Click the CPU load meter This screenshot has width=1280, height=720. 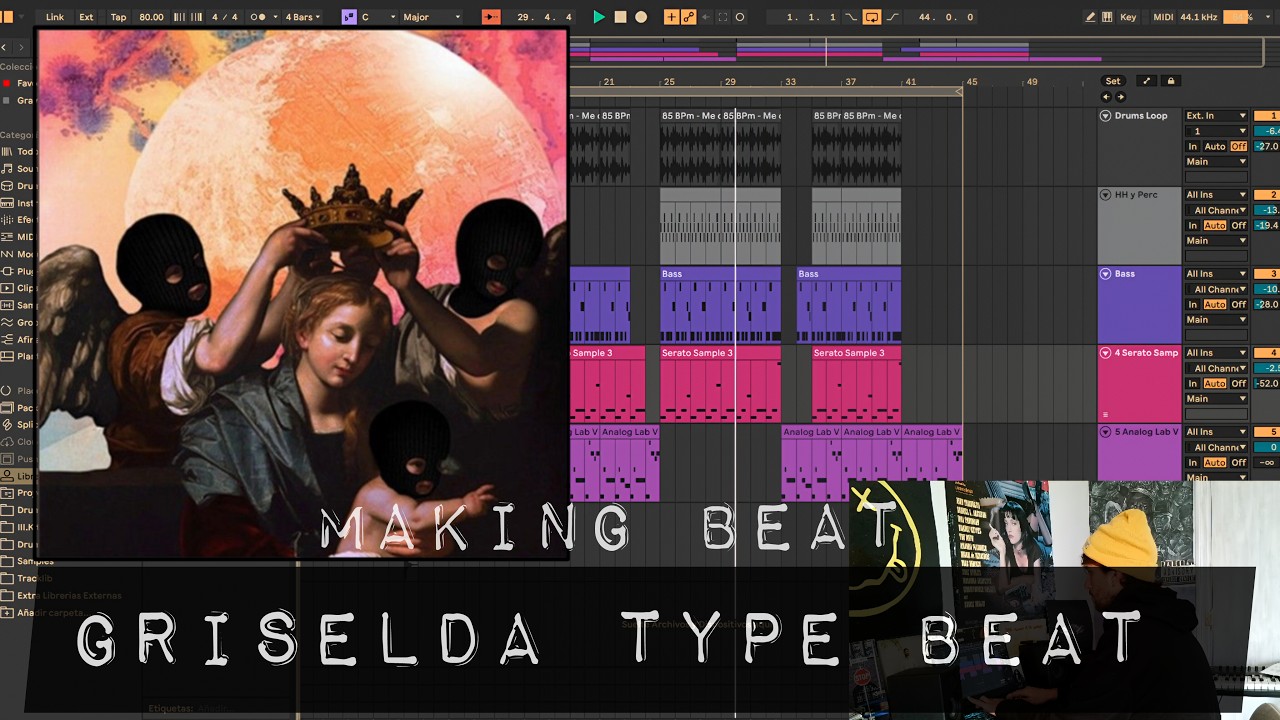pyautogui.click(x=1238, y=17)
